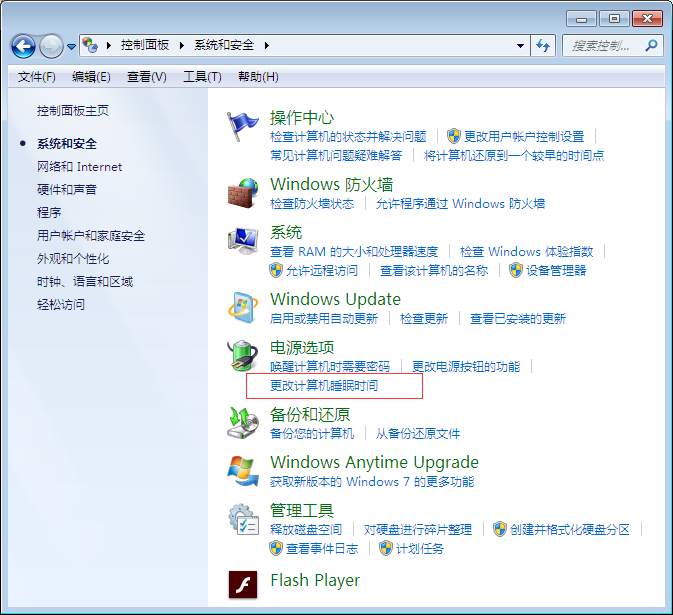This screenshot has width=673, height=615.
Task: Click shield icon beside 更改用户帐户控制设置
Action: 453,136
